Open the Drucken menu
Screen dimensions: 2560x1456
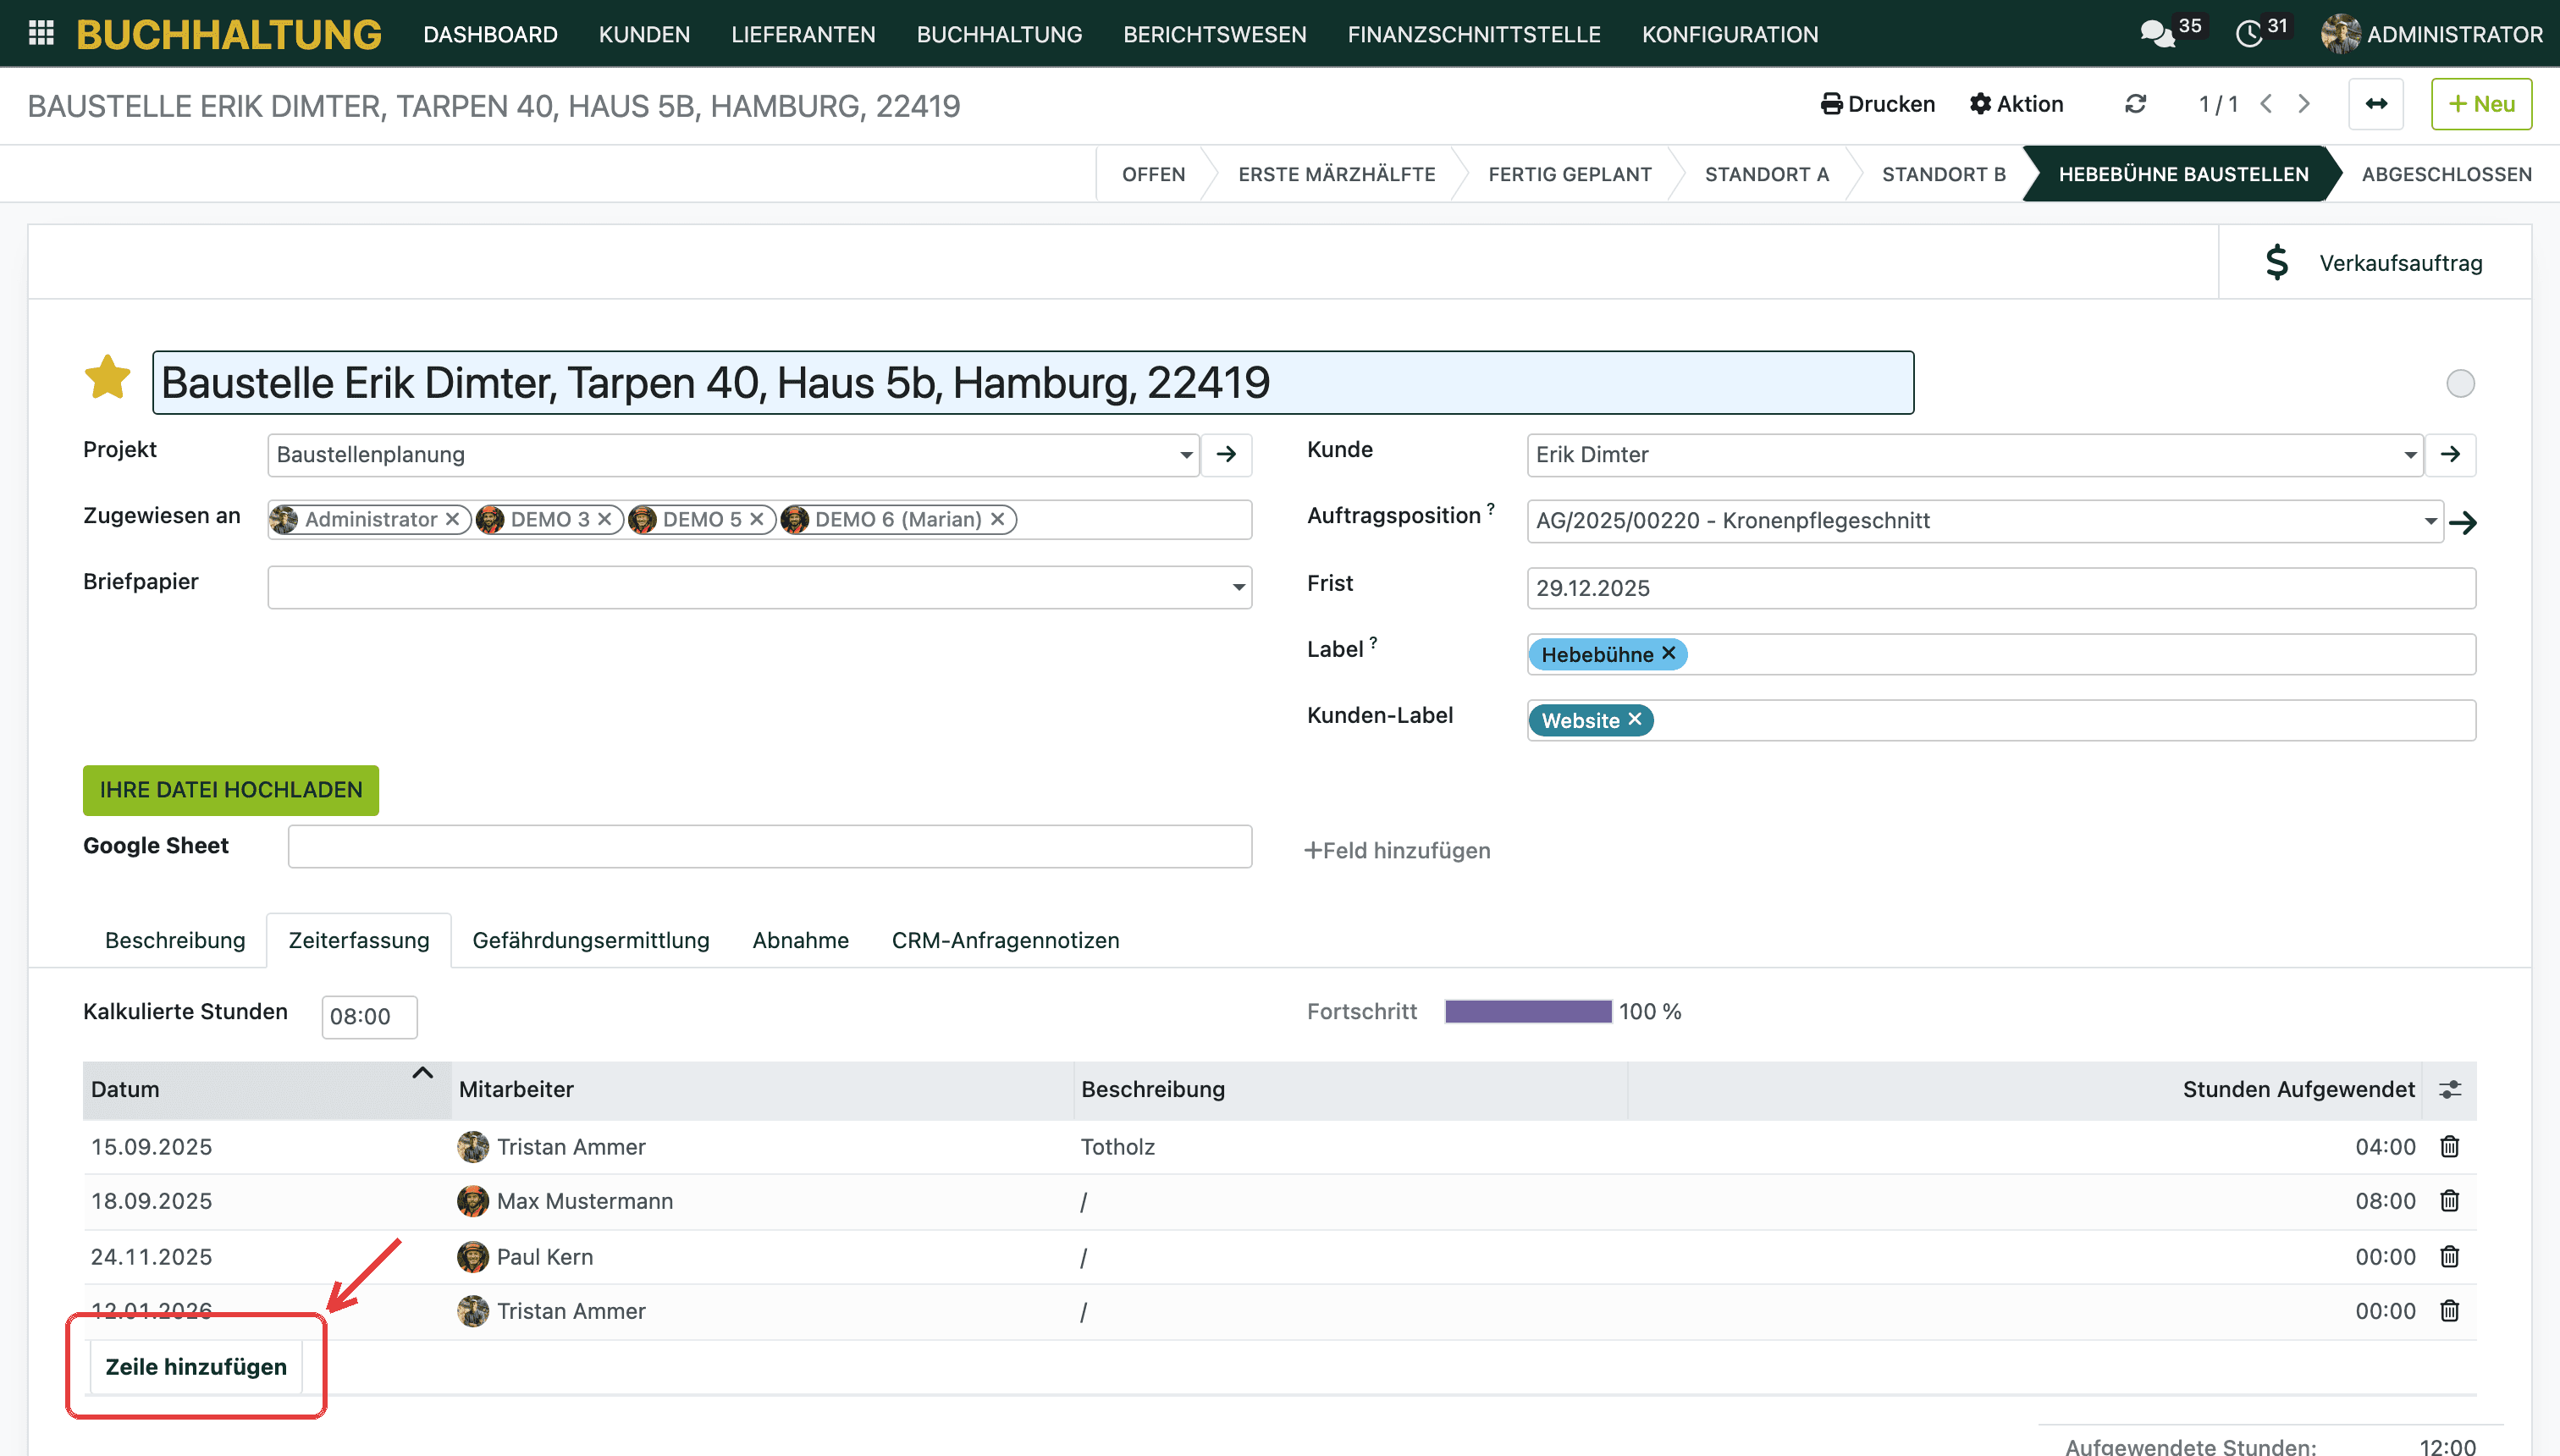[1878, 104]
